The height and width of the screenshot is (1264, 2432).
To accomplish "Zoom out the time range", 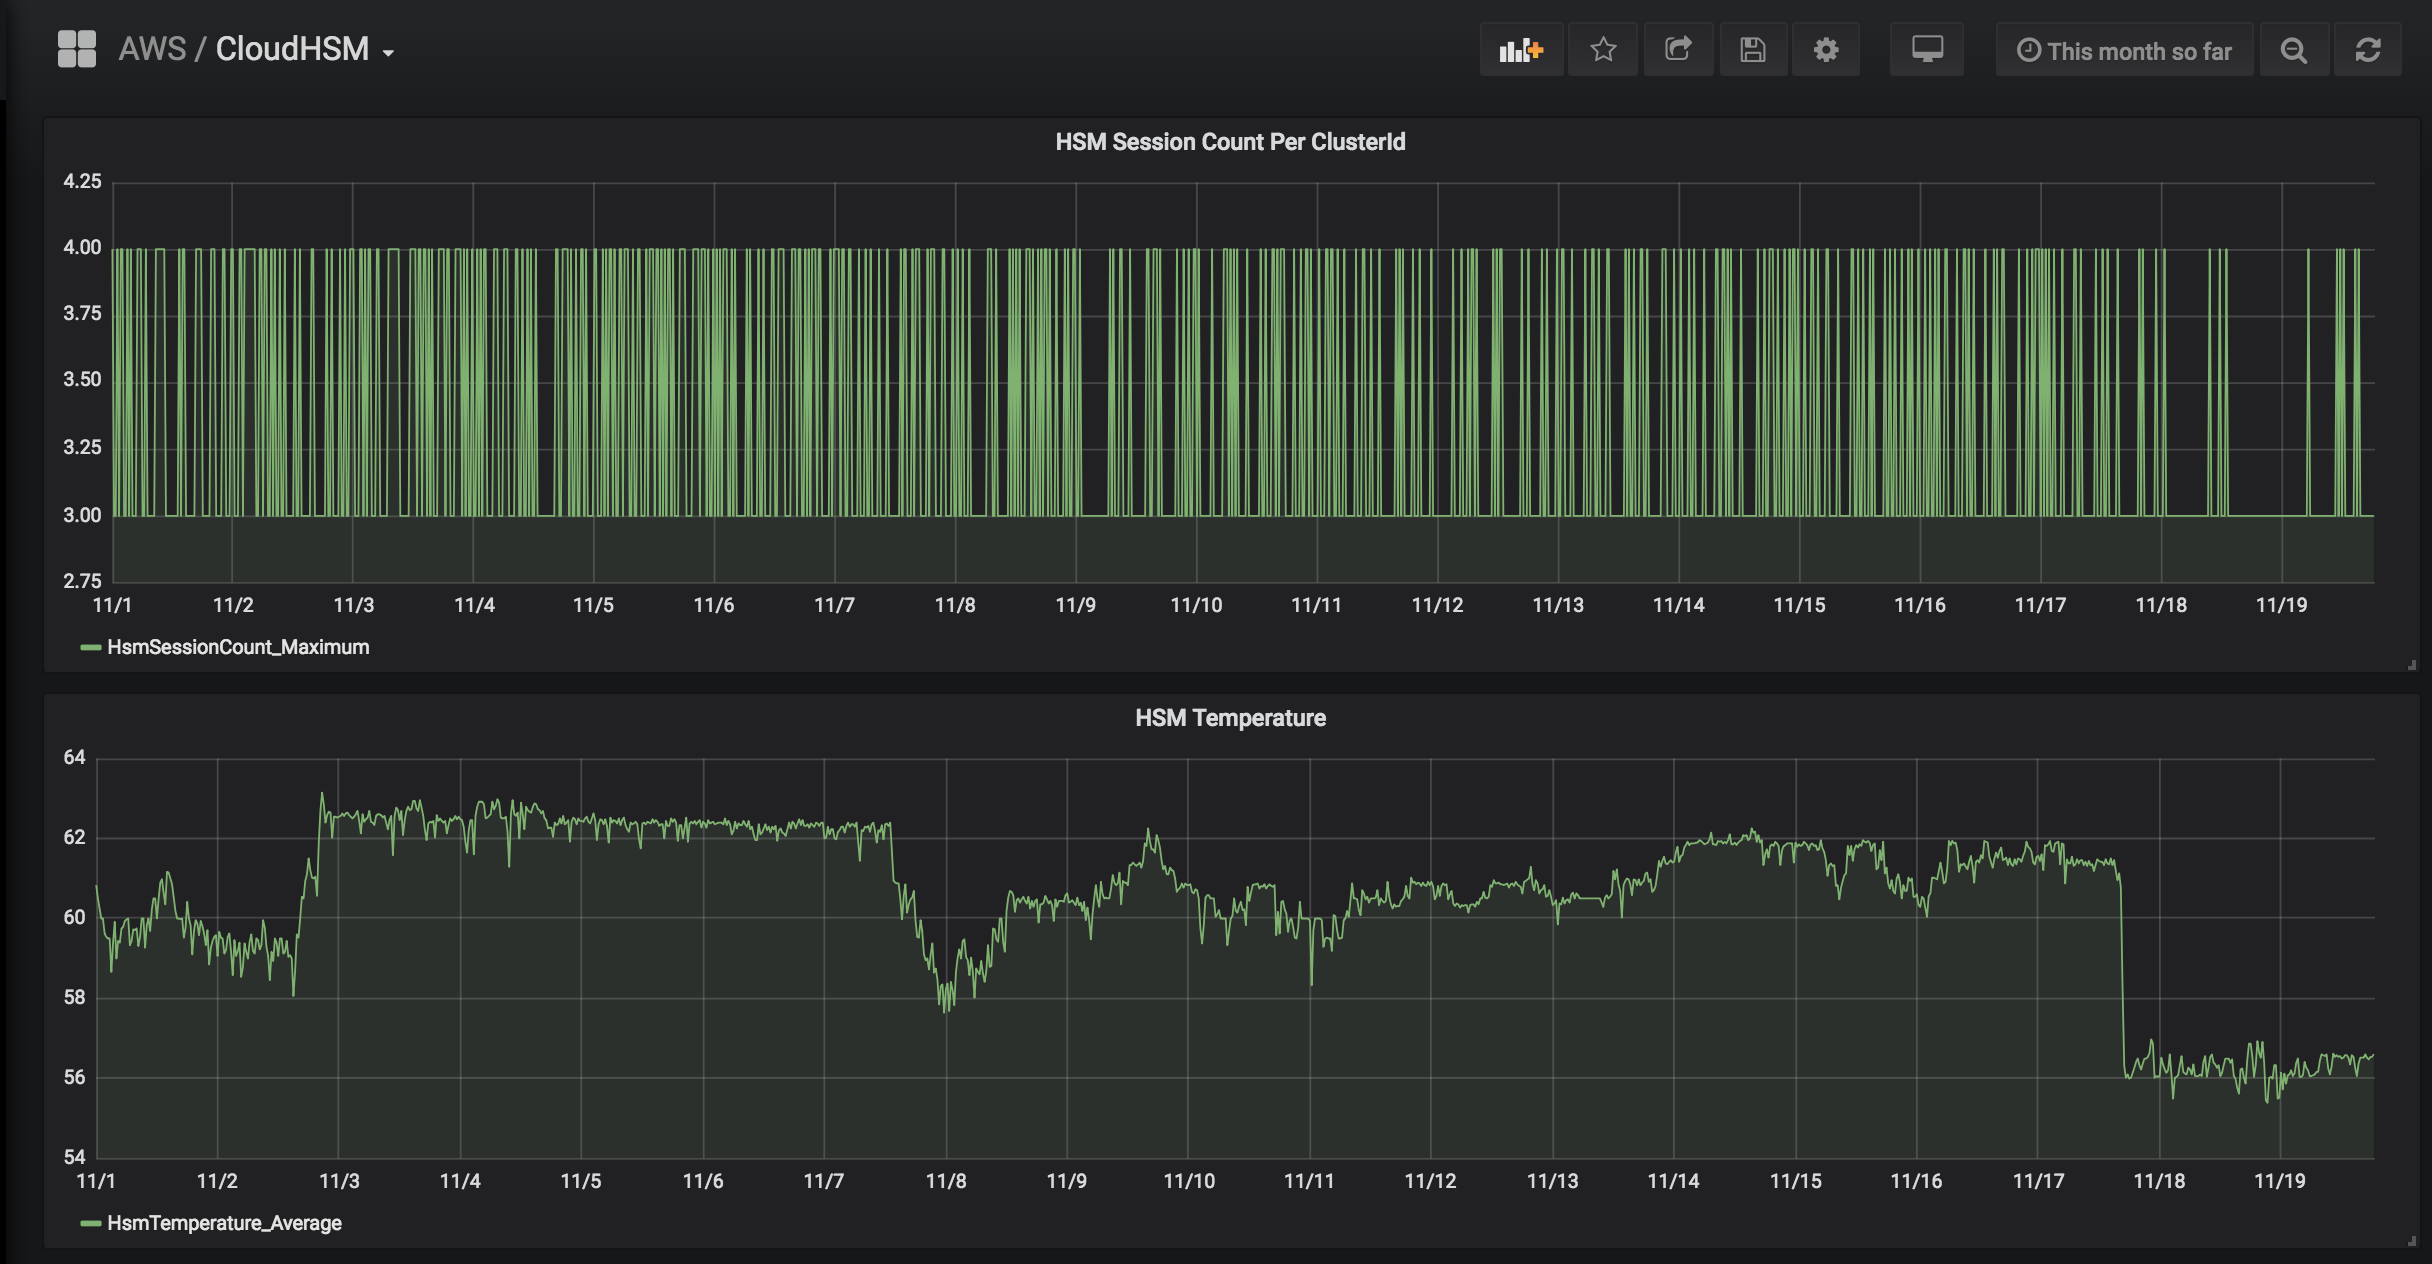I will pyautogui.click(x=2294, y=50).
